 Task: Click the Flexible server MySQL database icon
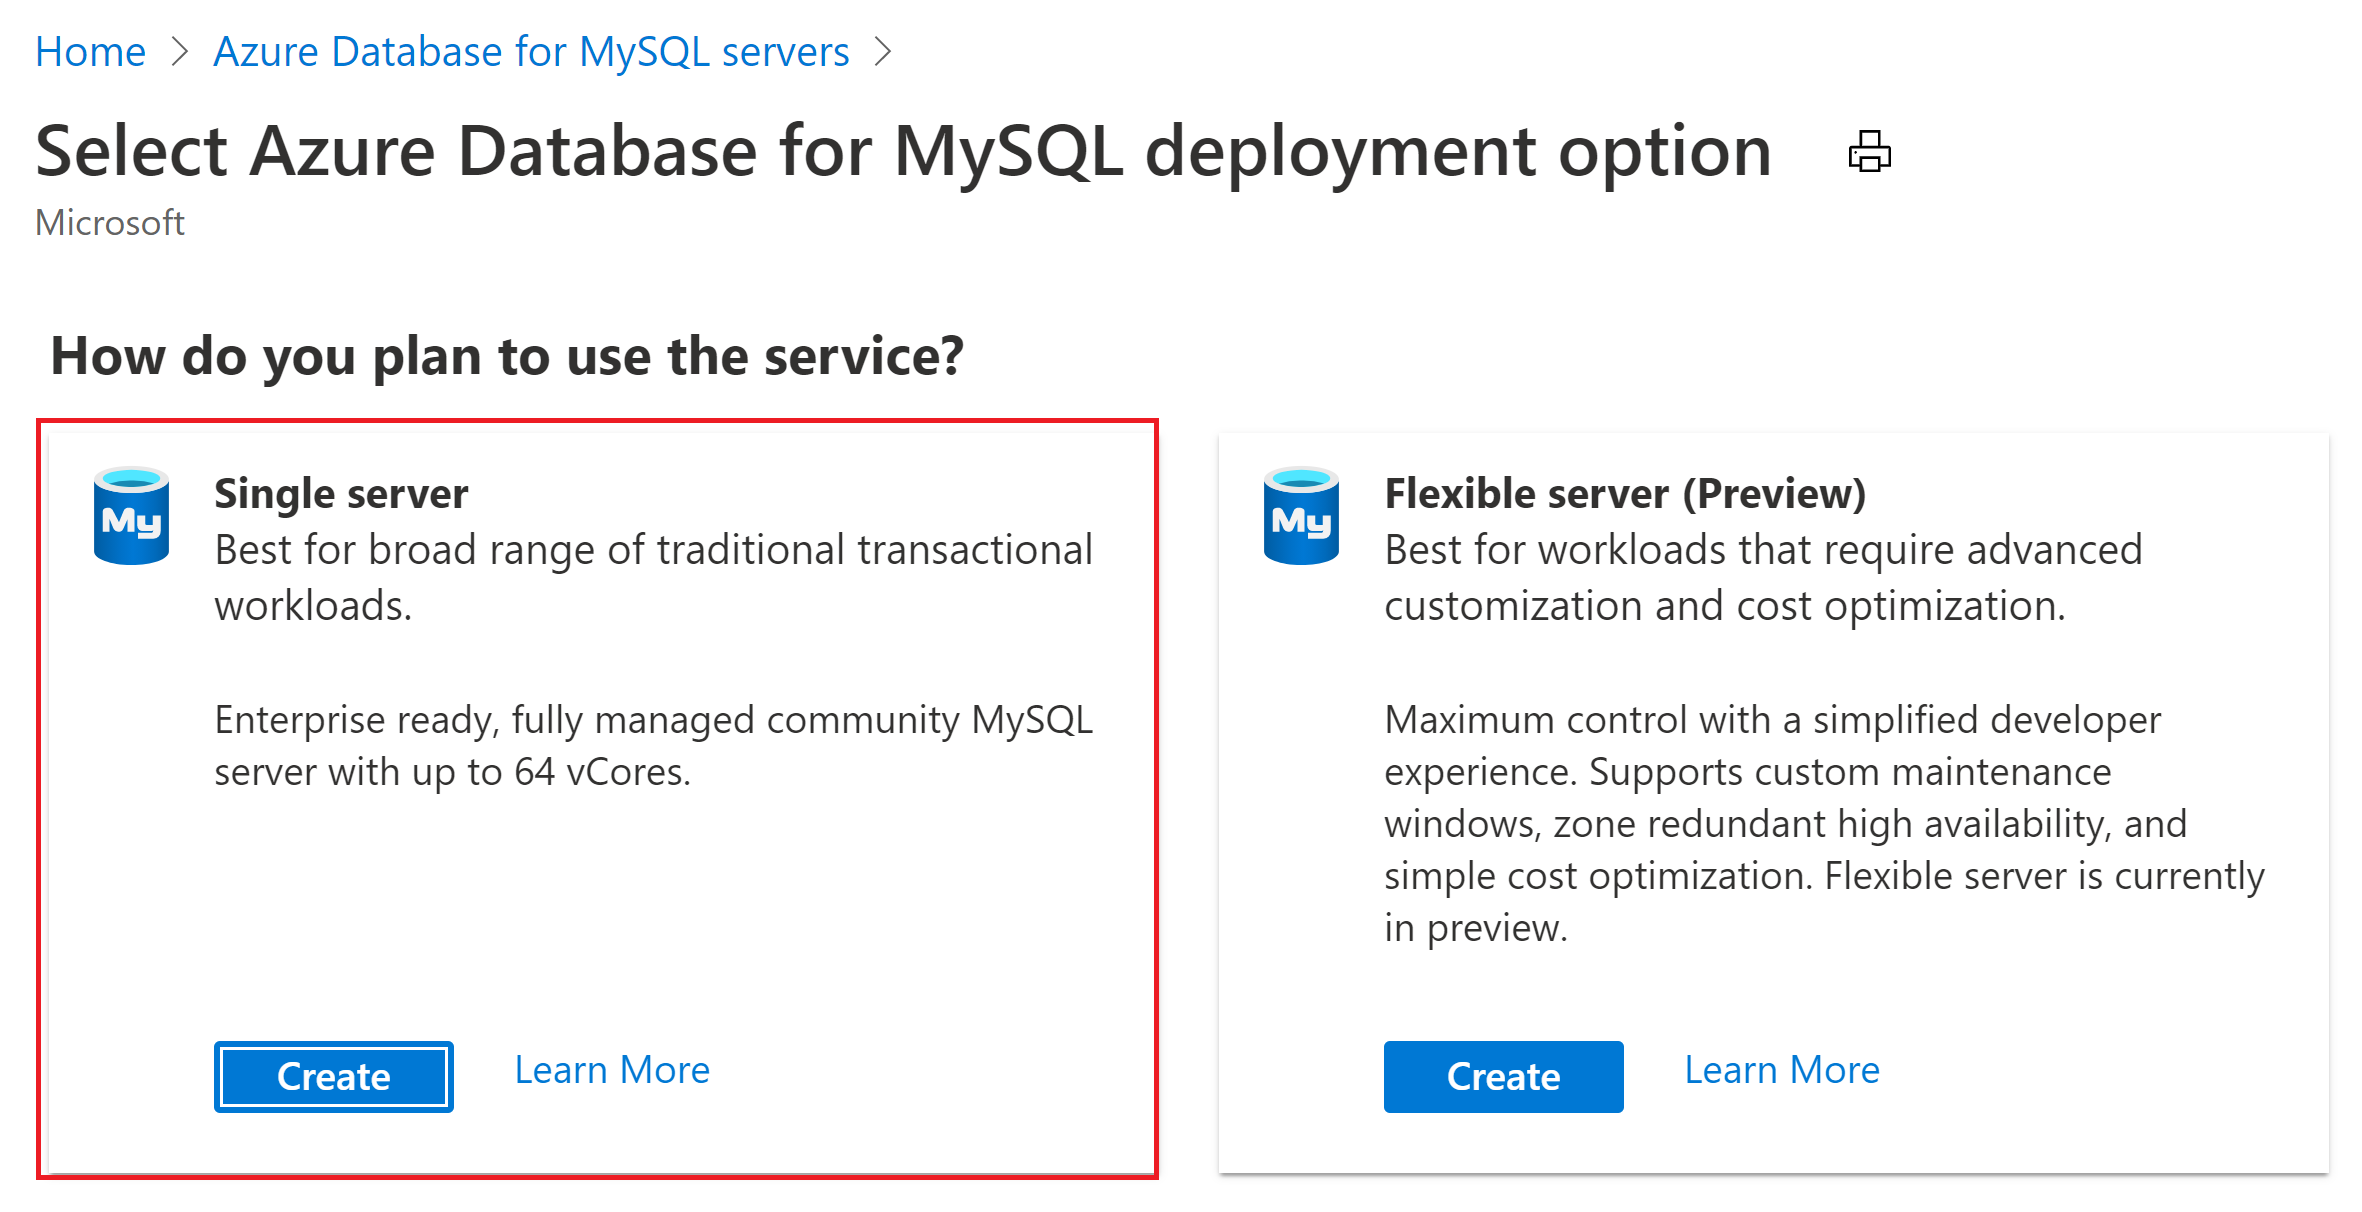pos(1301,516)
